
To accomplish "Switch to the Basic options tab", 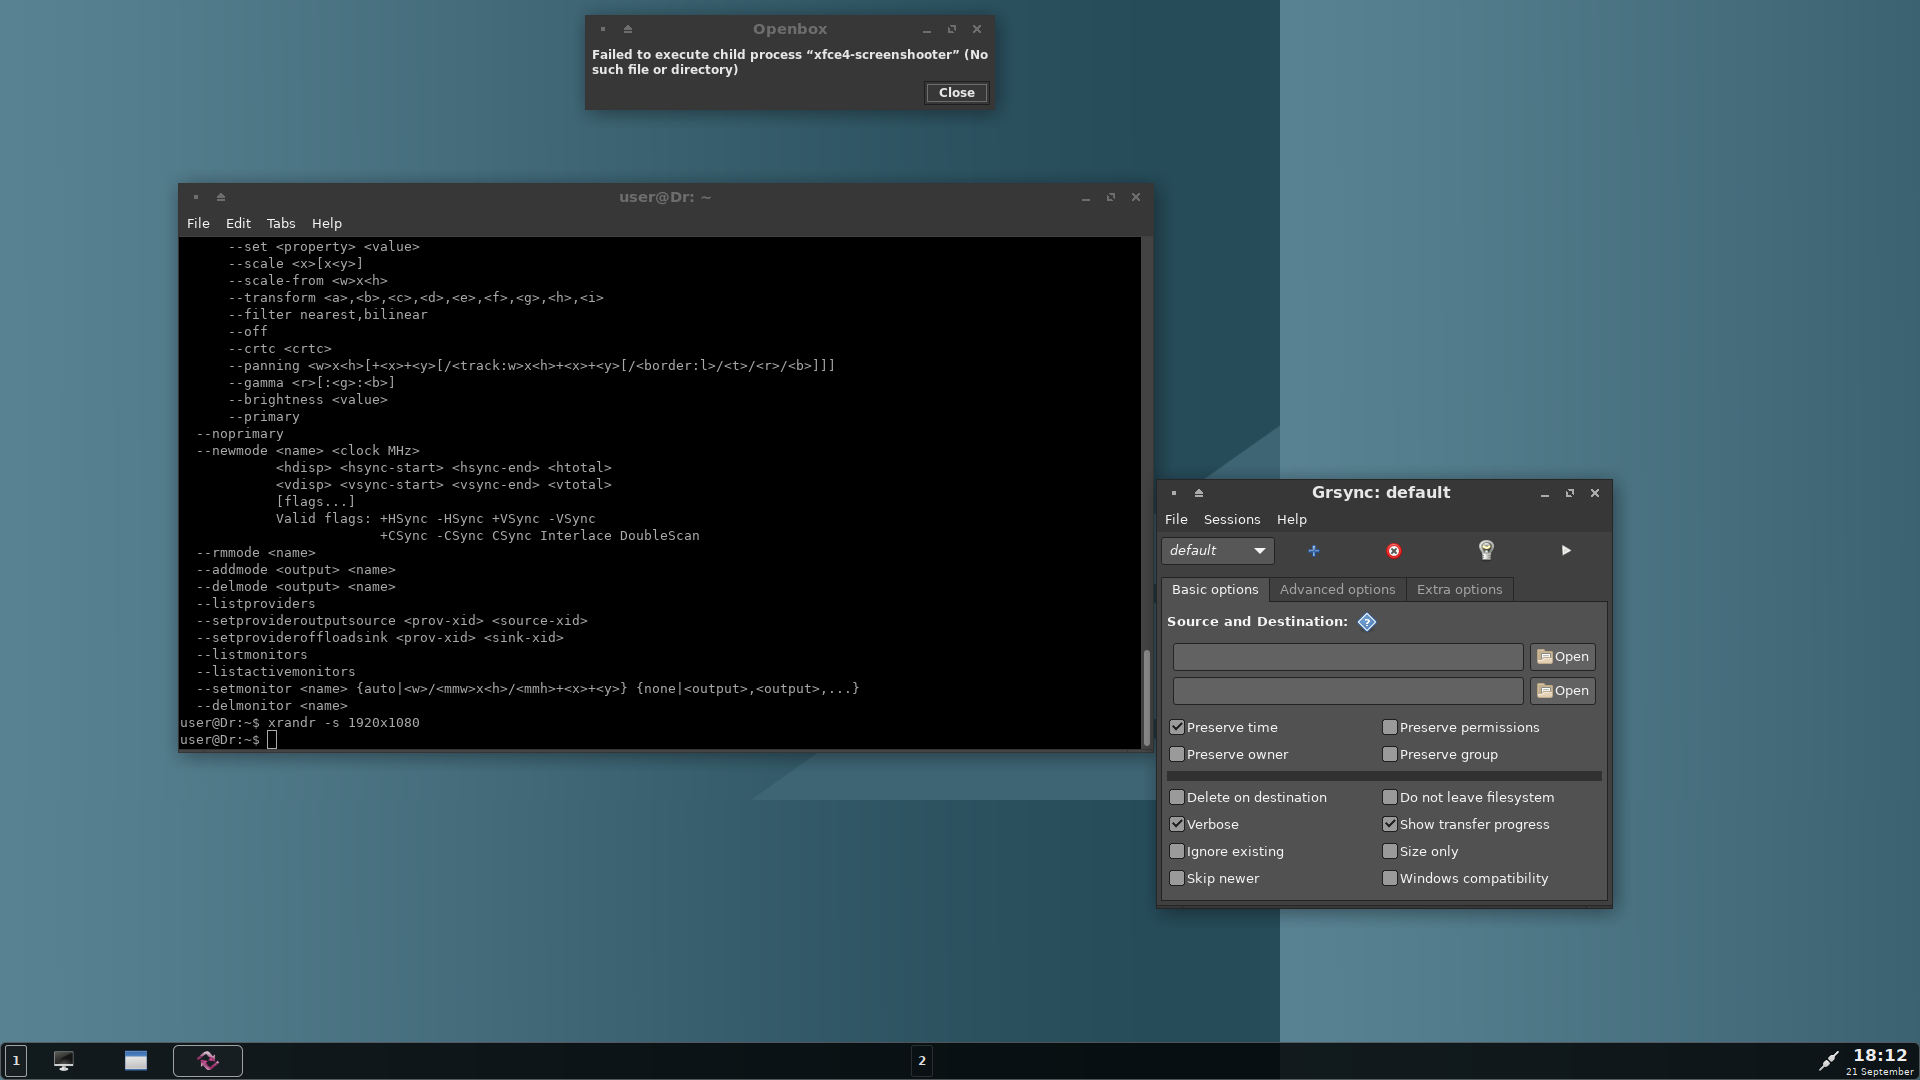I will pyautogui.click(x=1215, y=590).
